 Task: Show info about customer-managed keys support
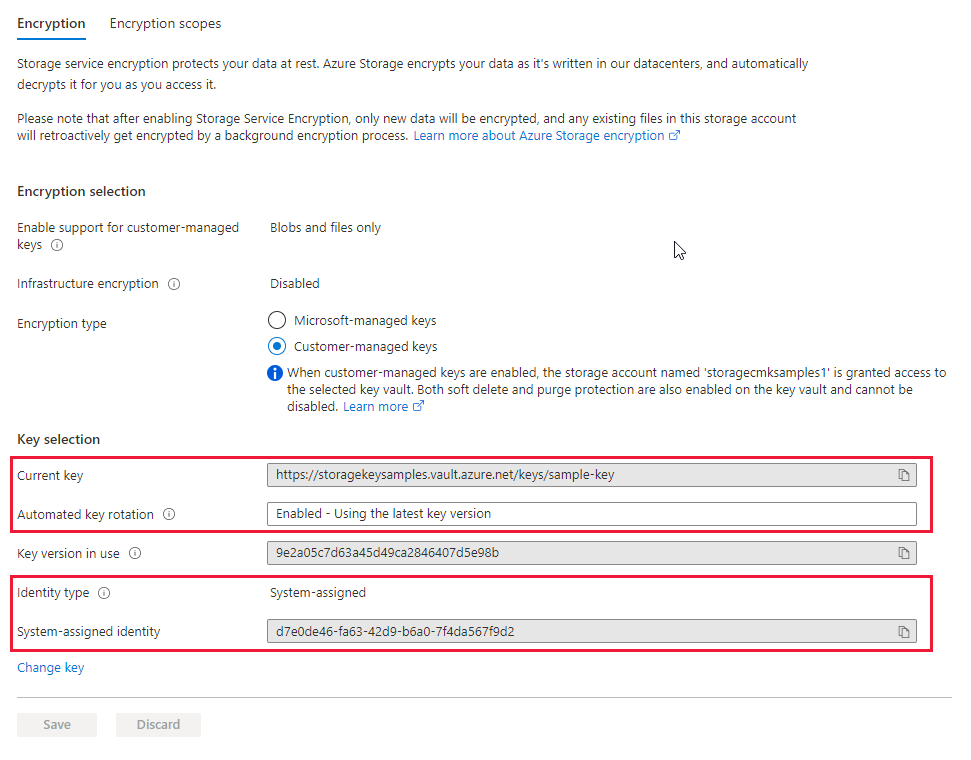point(57,245)
